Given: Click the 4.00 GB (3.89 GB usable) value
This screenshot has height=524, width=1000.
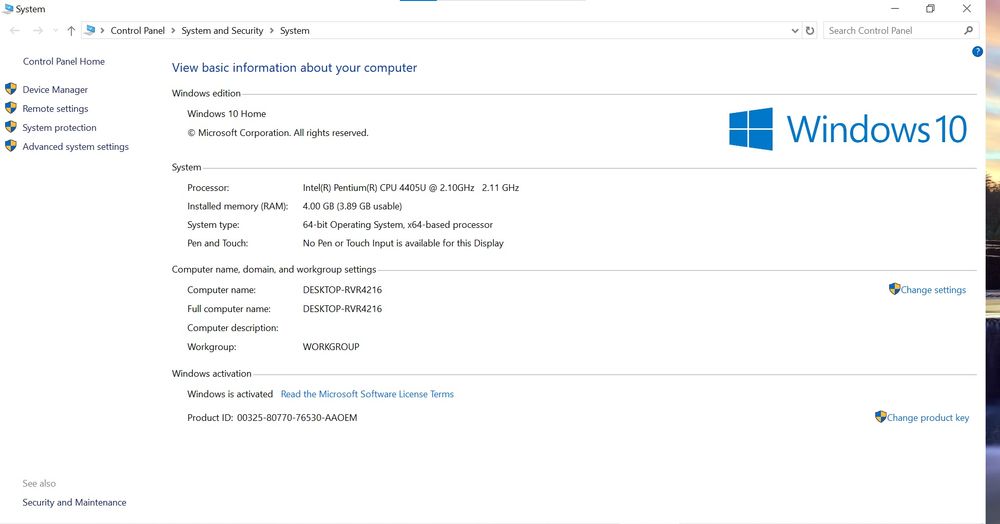Looking at the screenshot, I should (x=352, y=207).
